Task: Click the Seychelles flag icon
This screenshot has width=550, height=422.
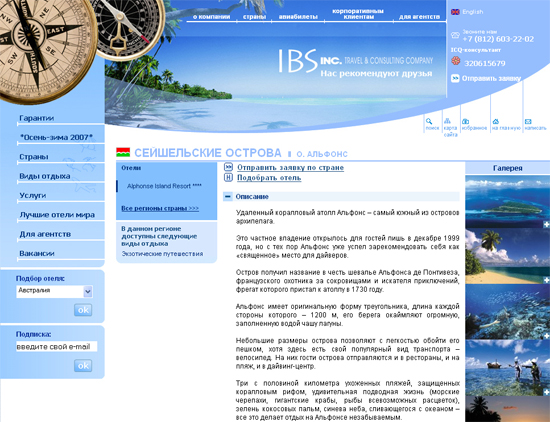Action: (123, 152)
